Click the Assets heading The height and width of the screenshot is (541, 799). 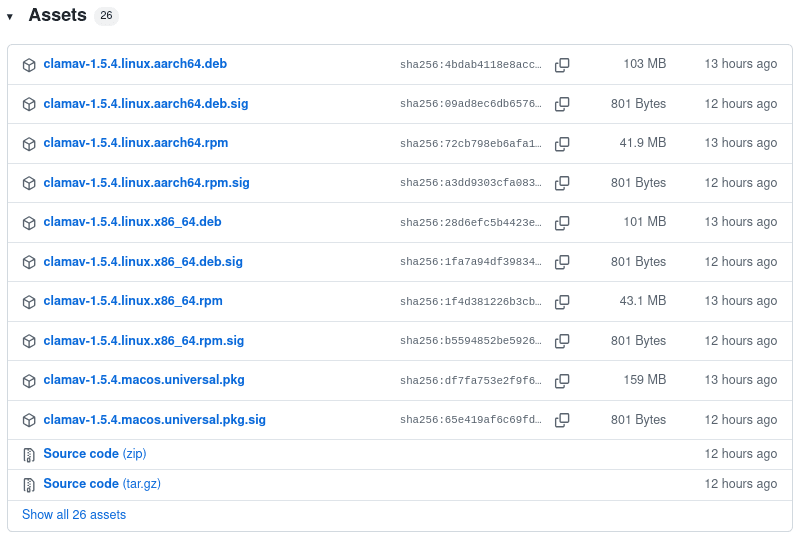[58, 15]
